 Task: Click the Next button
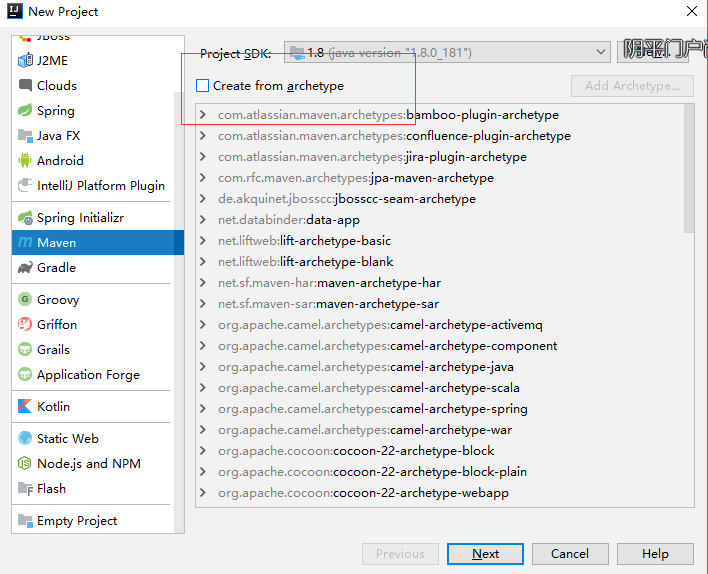(485, 554)
